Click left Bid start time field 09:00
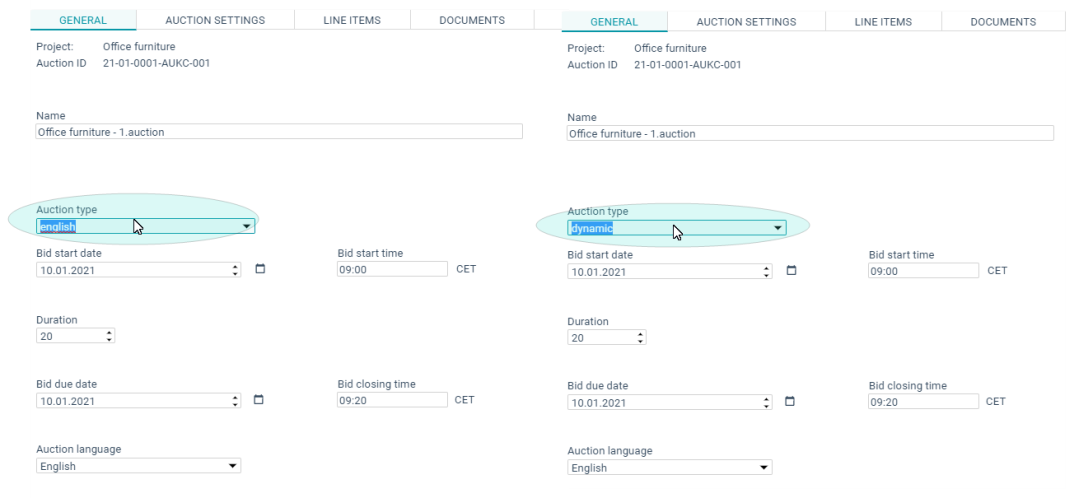 [x=392, y=269]
